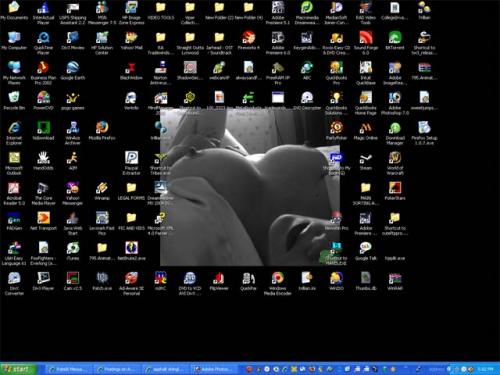Open the My Documents desktop icon
Screen dimensions: 500x375
pos(14,11)
